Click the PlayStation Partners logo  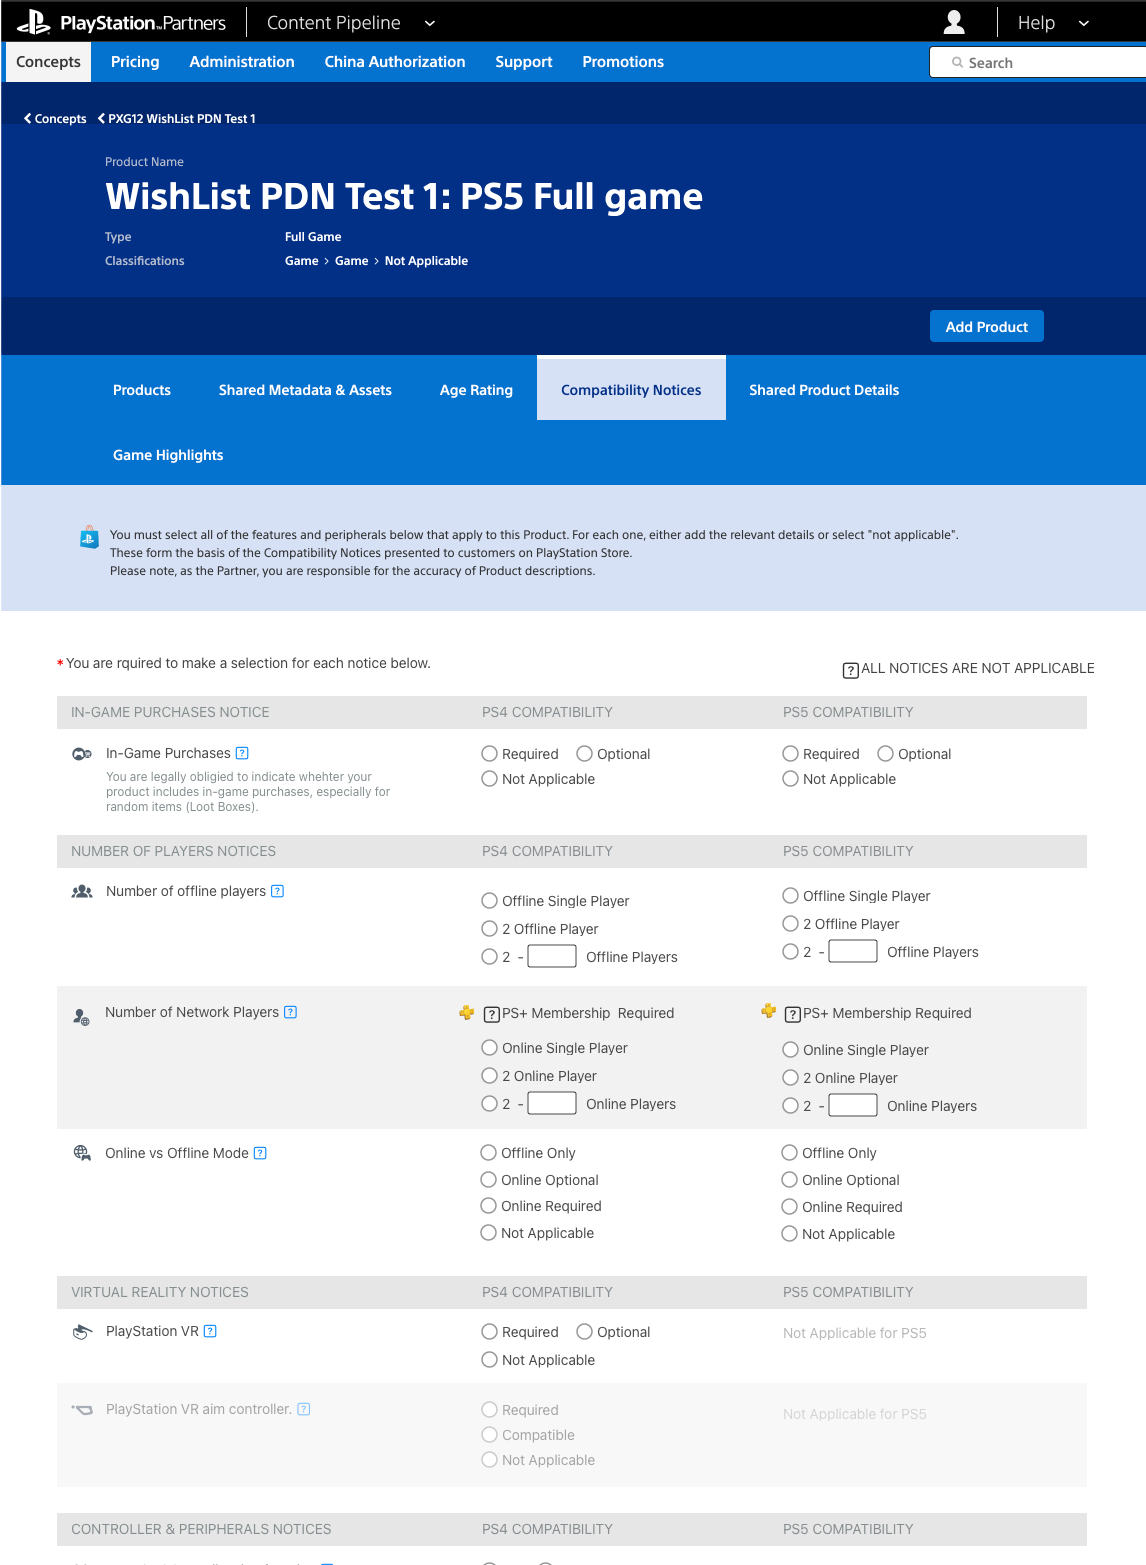[x=121, y=22]
